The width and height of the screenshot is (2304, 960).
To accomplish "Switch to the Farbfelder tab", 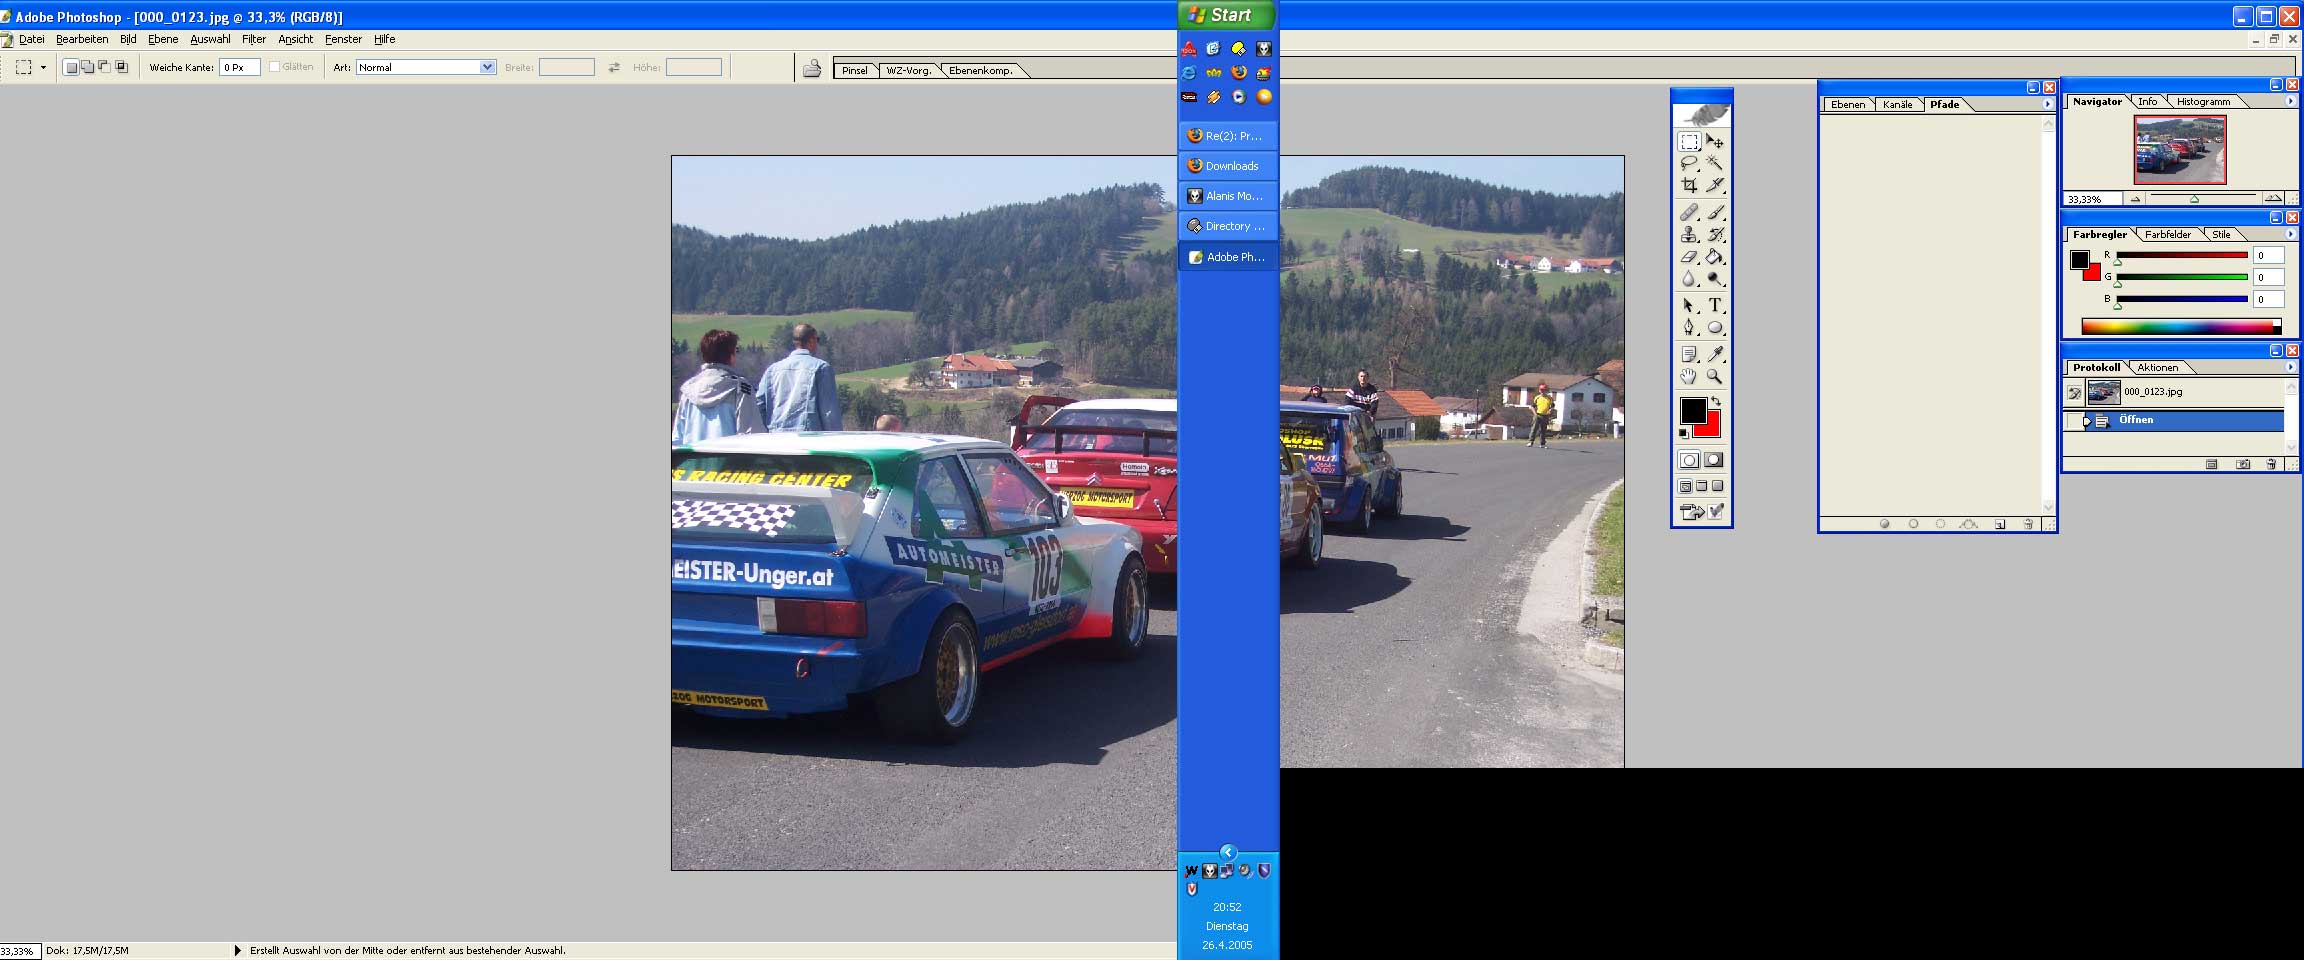I will point(2167,234).
